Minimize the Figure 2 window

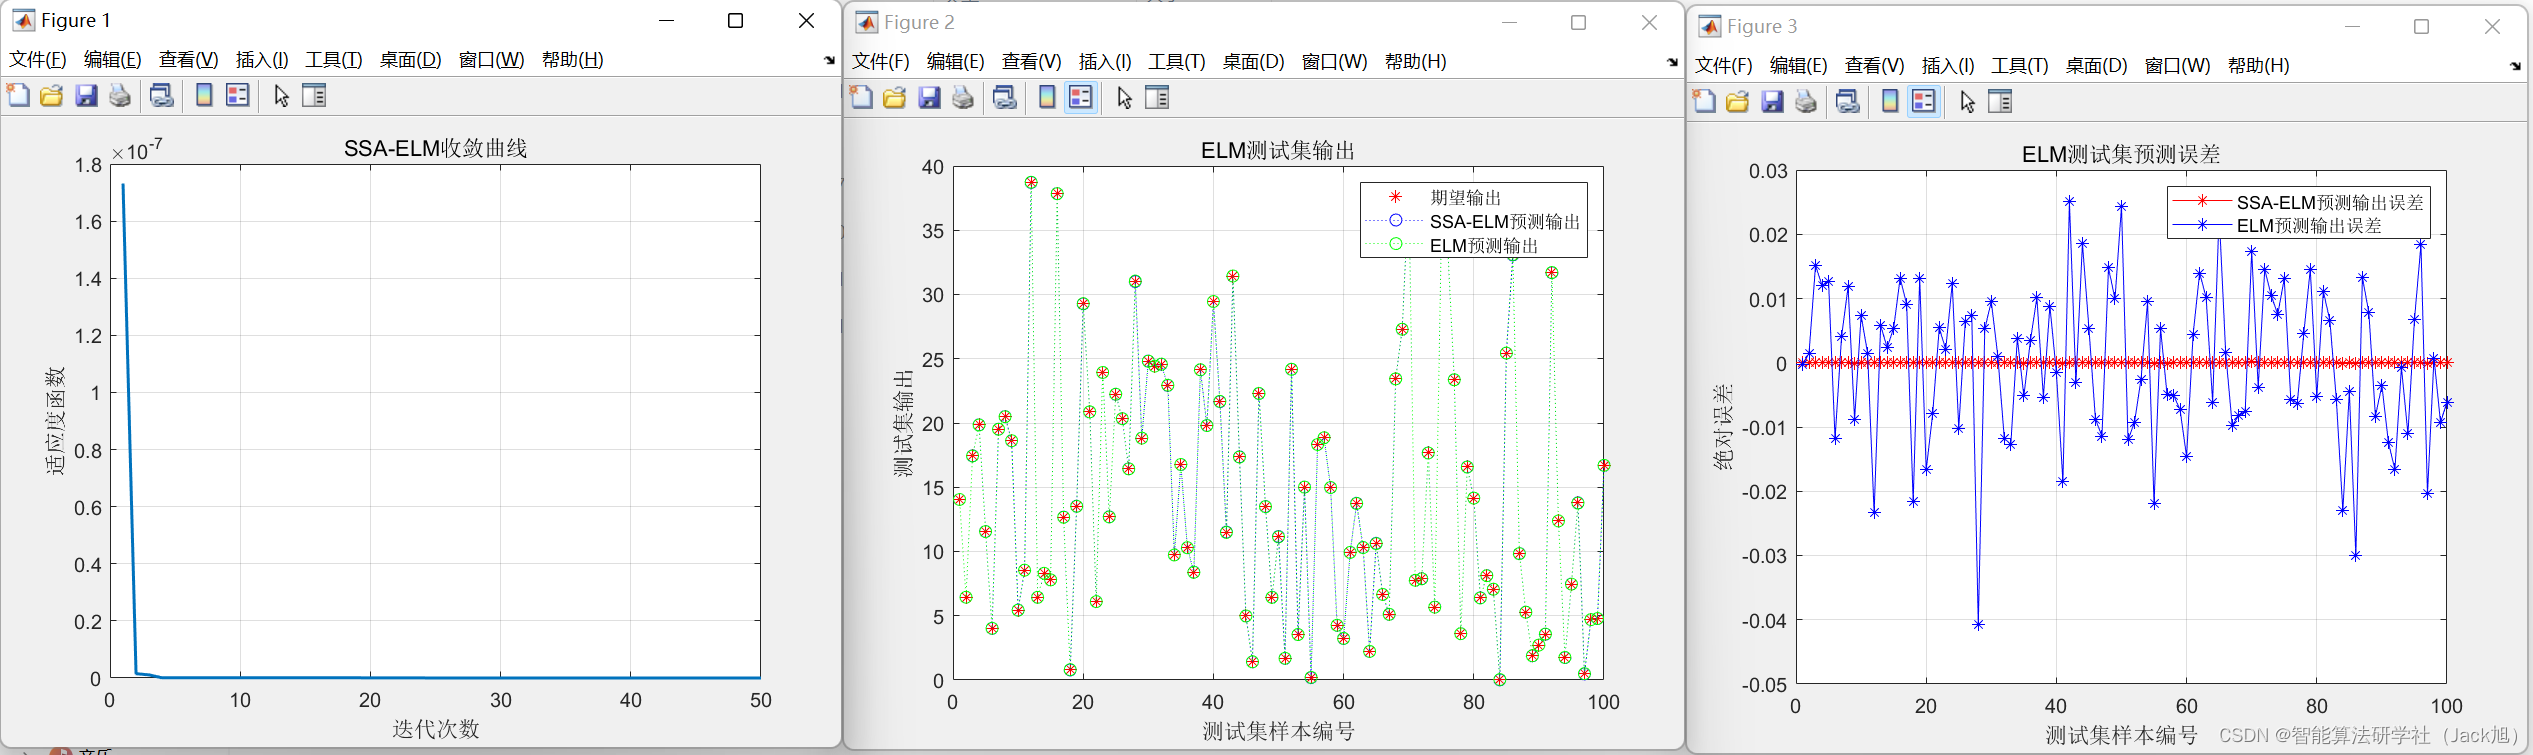pos(1509,23)
